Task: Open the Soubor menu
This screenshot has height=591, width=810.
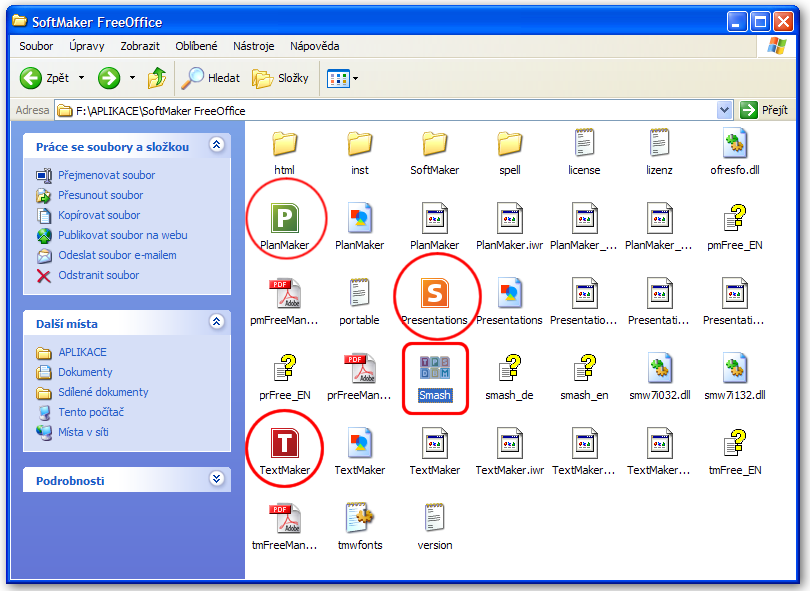Action: [x=36, y=46]
